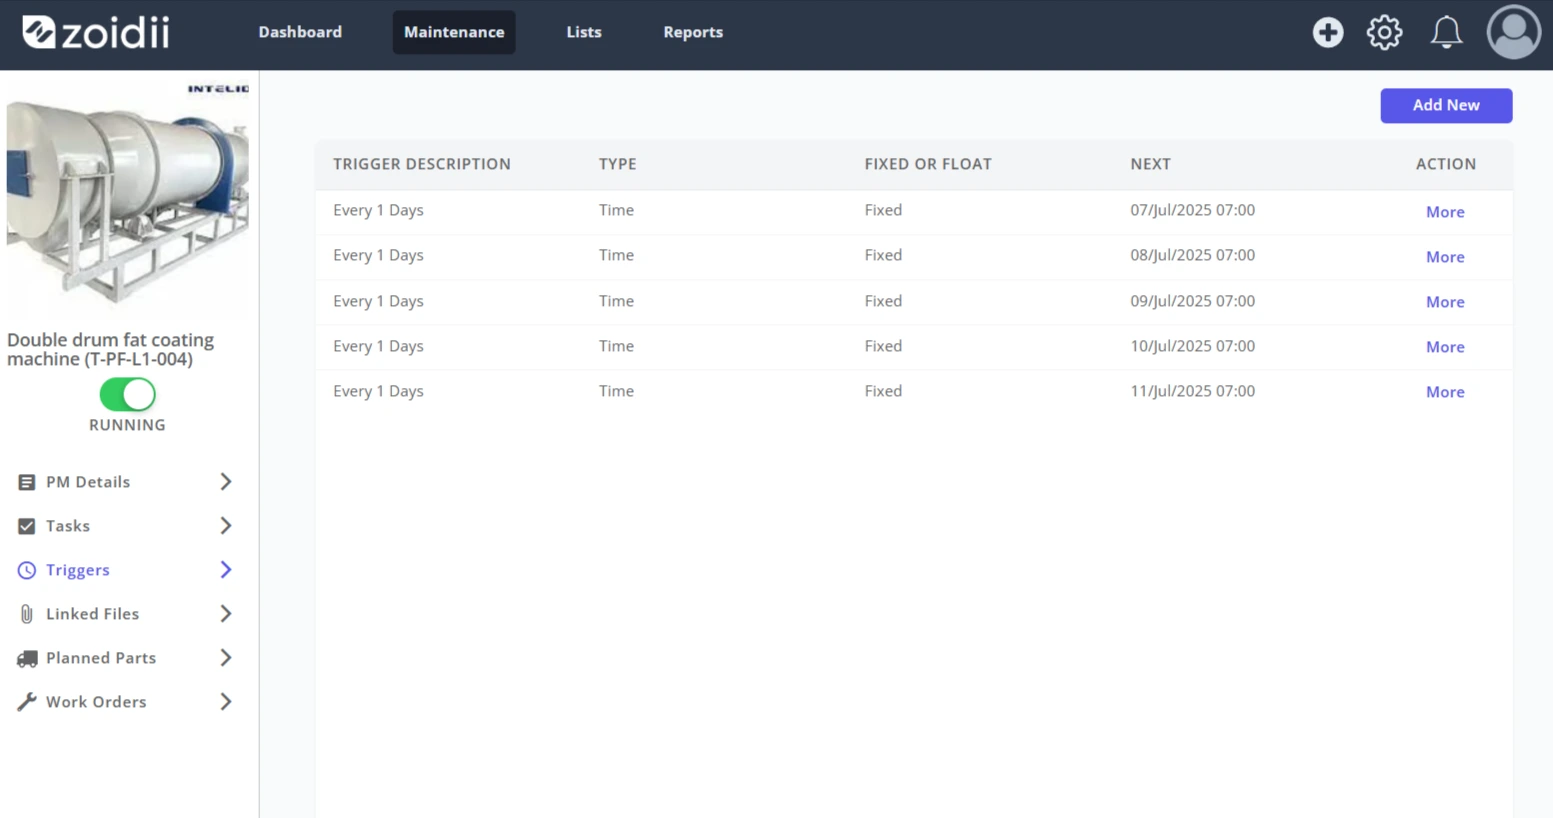
Task: Open the settings gear icon
Action: pyautogui.click(x=1385, y=32)
